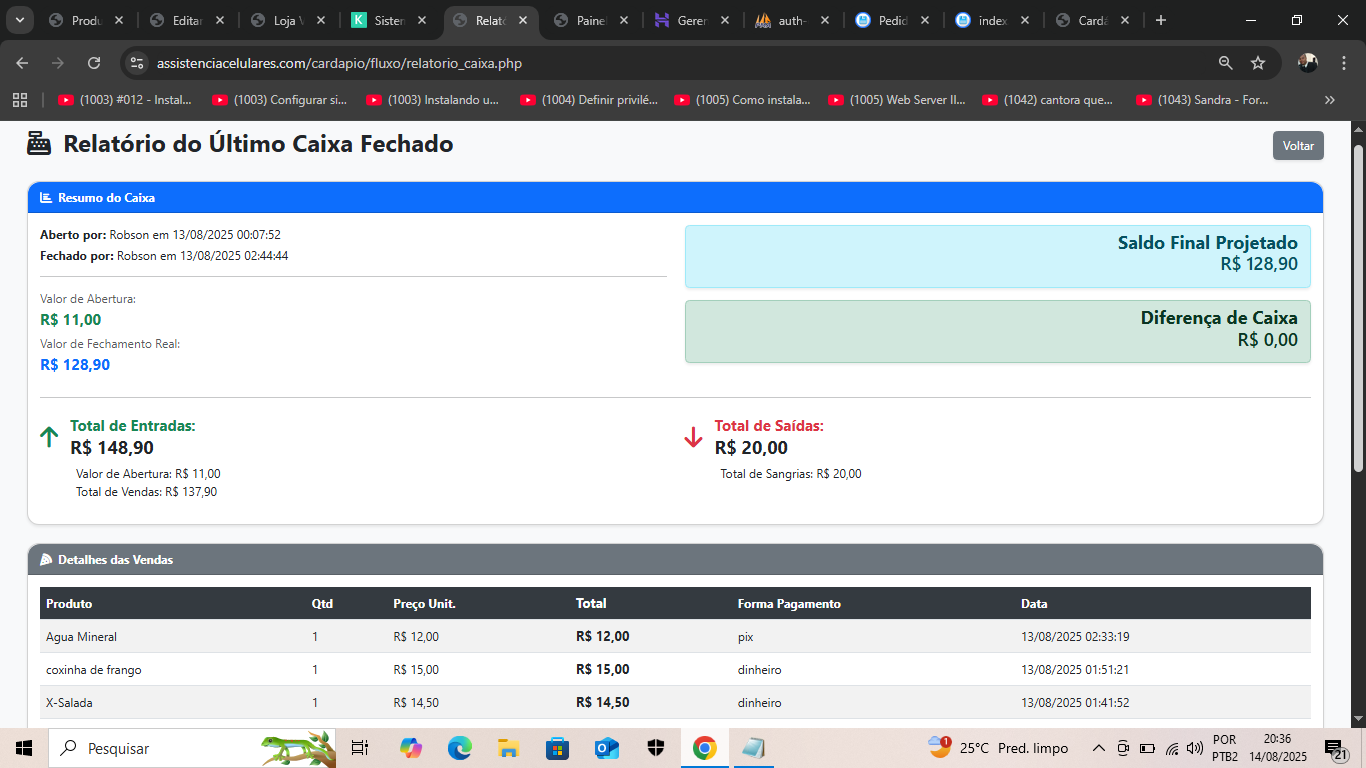Screen dimensions: 1366x768
Task: Click the address bar URL field
Action: (x=680, y=63)
